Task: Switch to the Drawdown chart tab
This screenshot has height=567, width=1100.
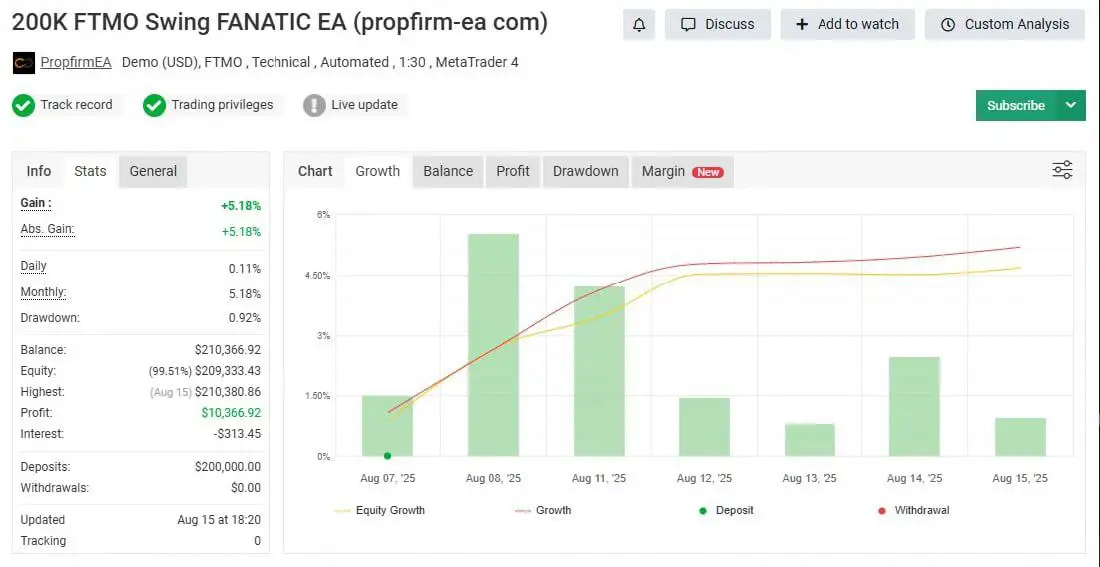Action: point(585,171)
